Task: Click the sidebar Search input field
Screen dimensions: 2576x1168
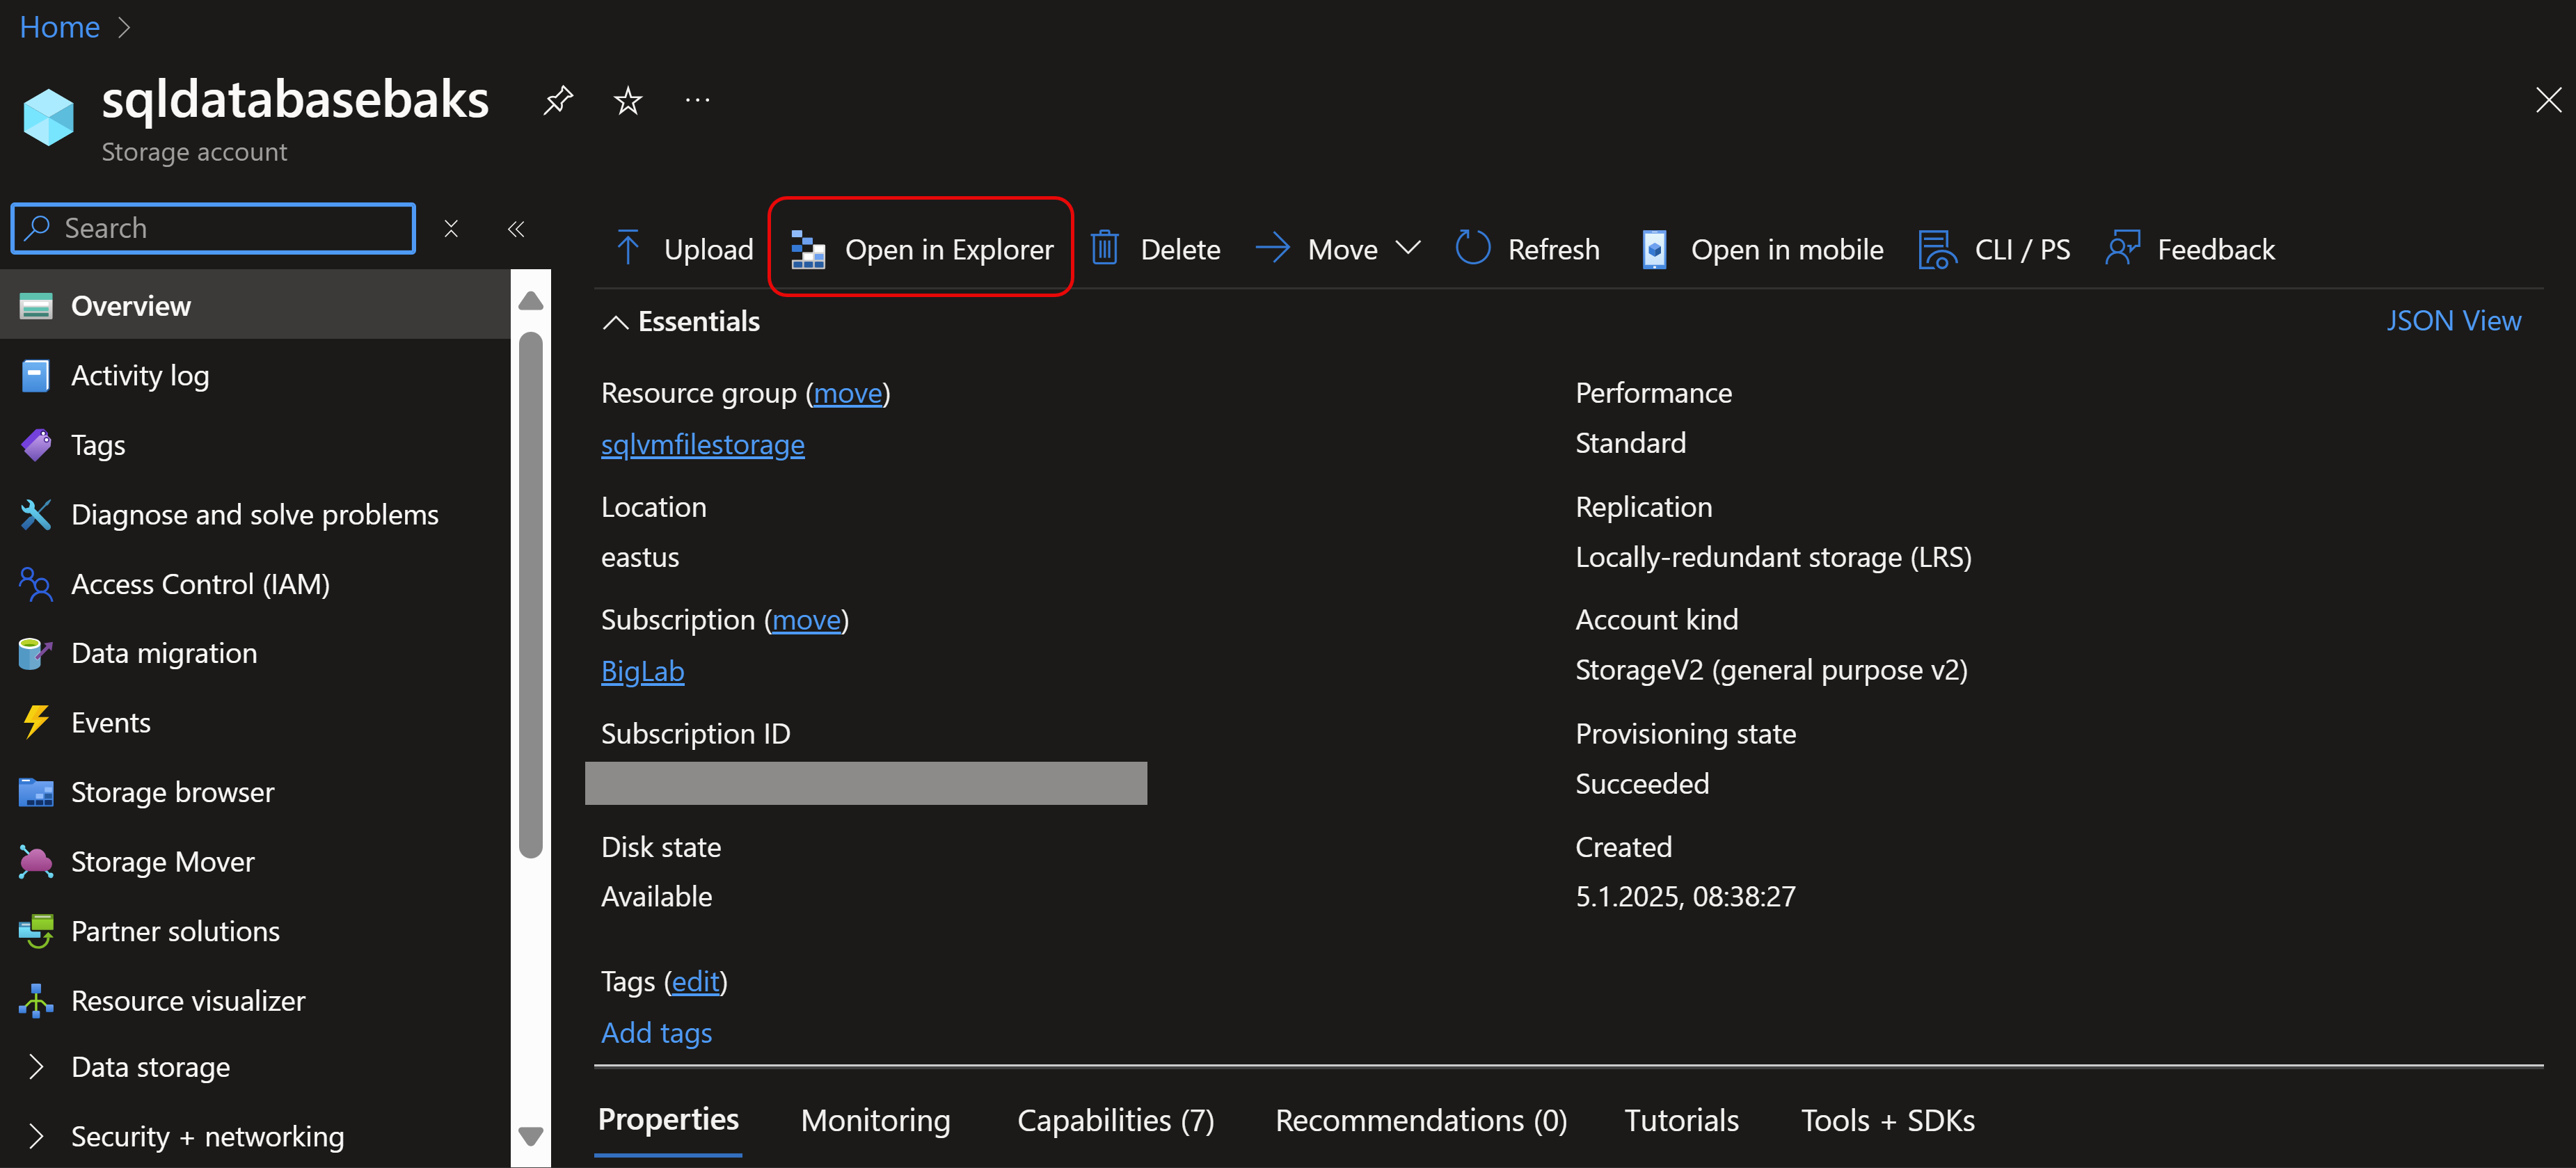Action: pyautogui.click(x=230, y=229)
